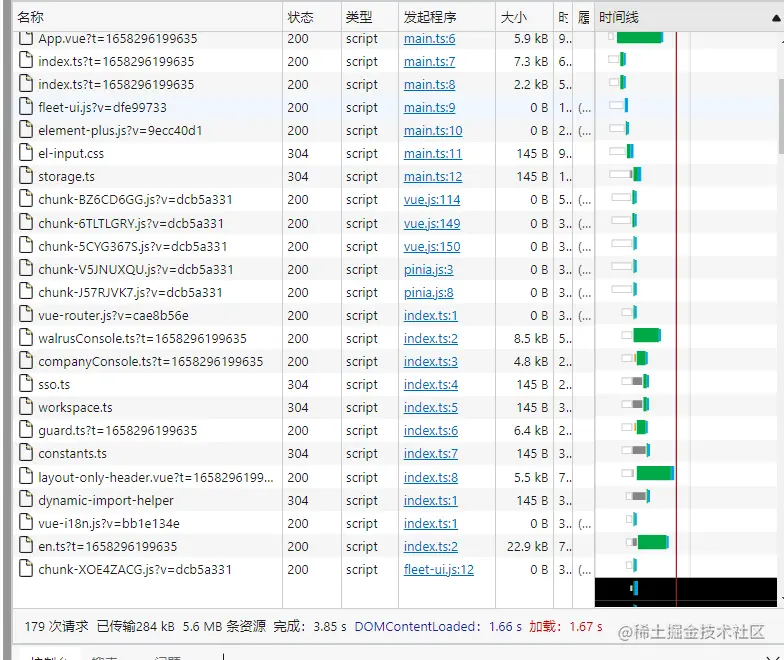Click file icon of App.vue request
Screen dimensions: 784x660
(26, 38)
